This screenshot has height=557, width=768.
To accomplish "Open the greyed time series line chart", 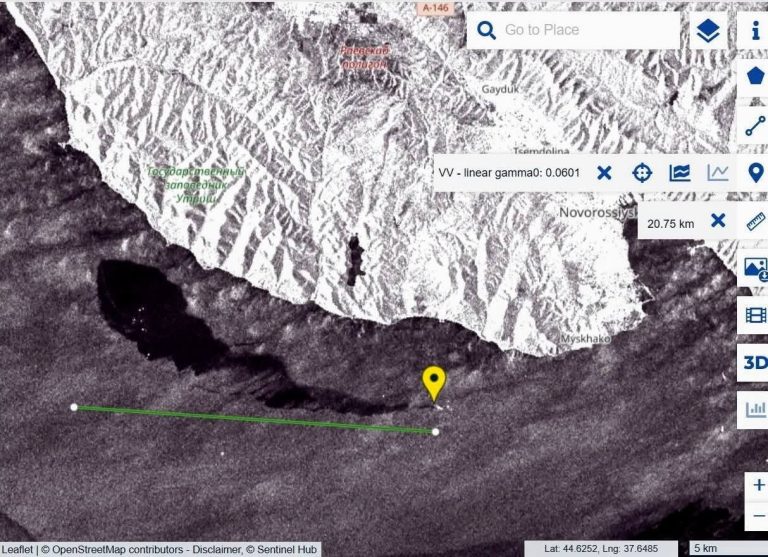I will 718,172.
